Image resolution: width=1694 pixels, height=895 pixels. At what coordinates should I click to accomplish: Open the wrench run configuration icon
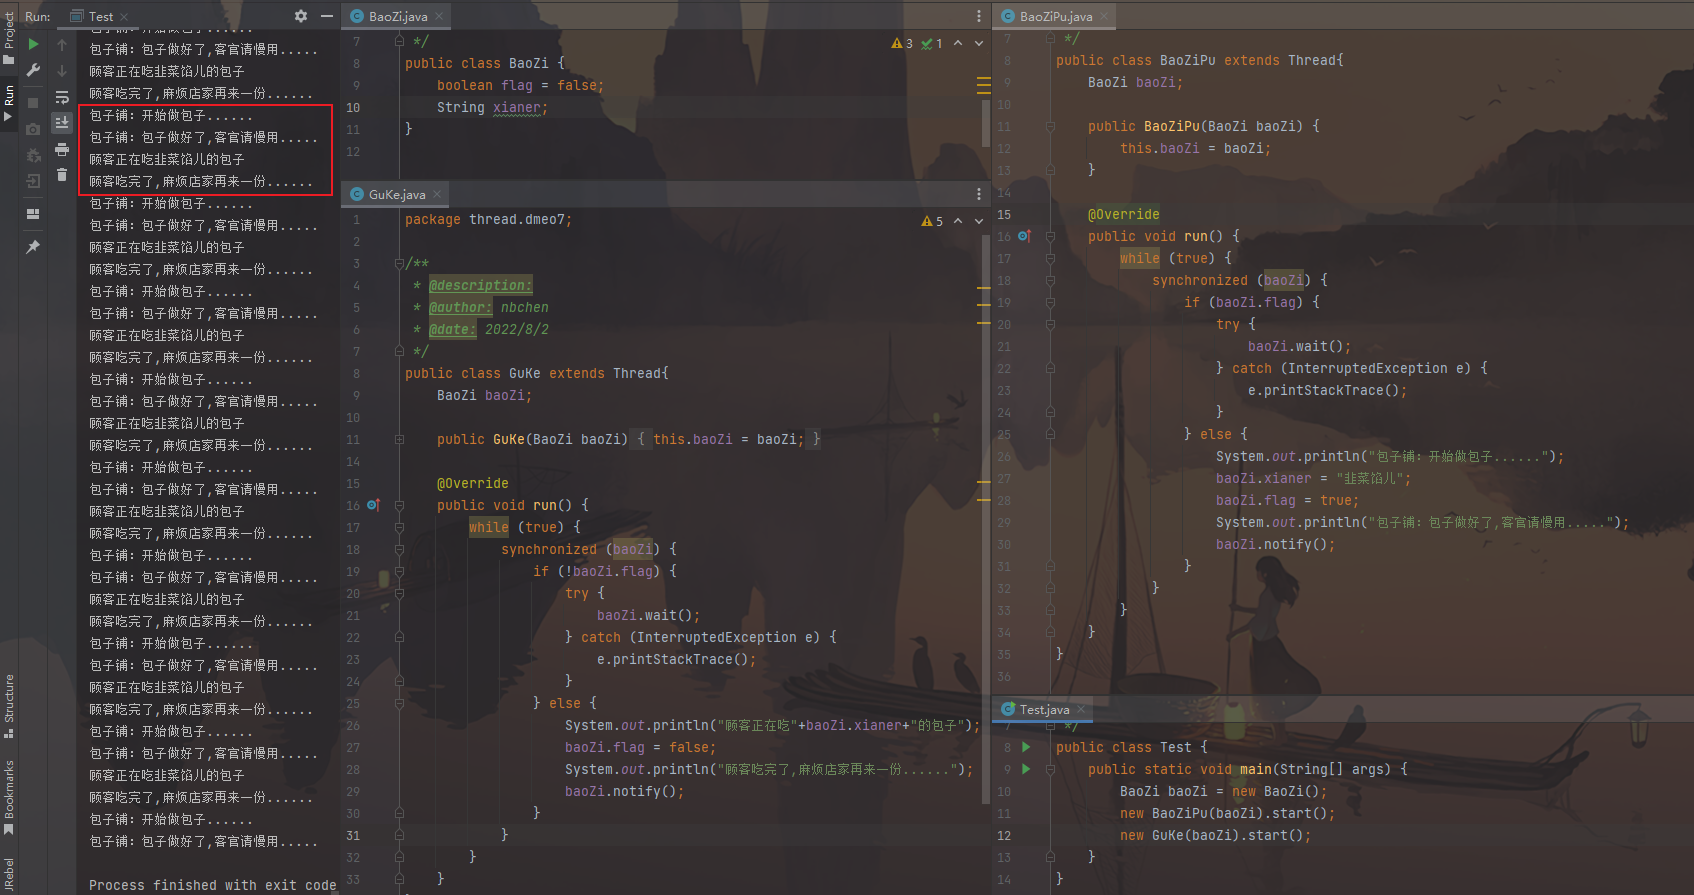pos(33,70)
